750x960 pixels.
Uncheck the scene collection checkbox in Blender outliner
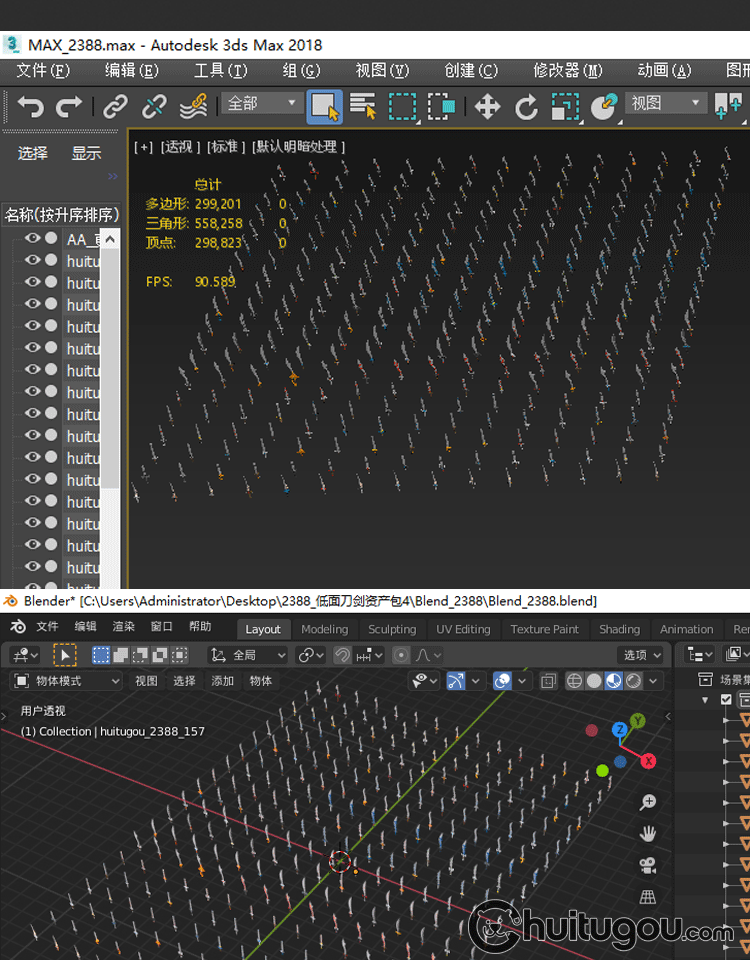pyautogui.click(x=727, y=700)
